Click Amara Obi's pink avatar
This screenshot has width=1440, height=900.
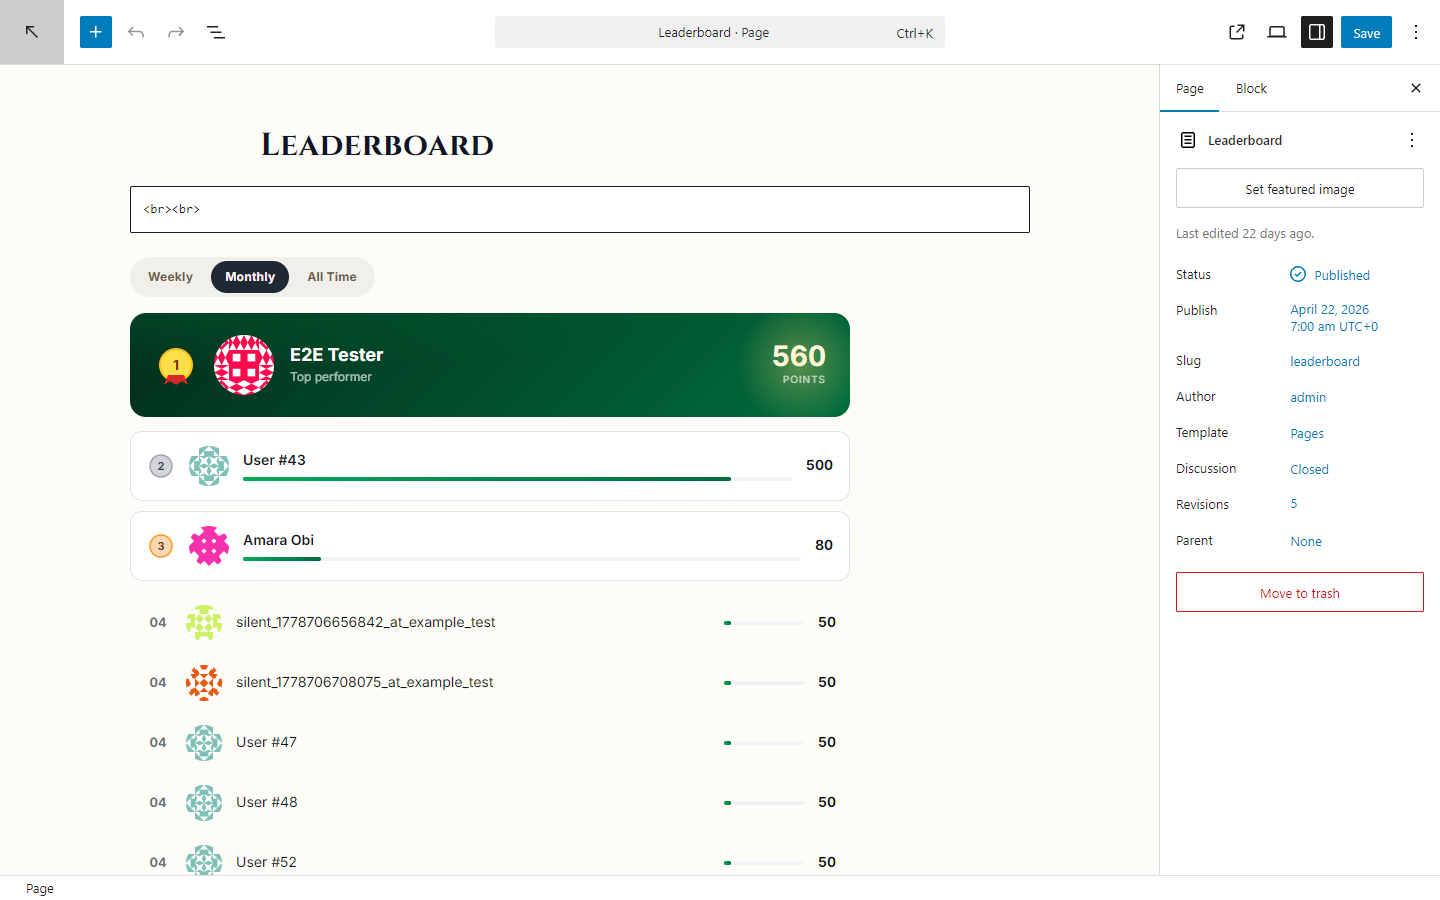(209, 546)
